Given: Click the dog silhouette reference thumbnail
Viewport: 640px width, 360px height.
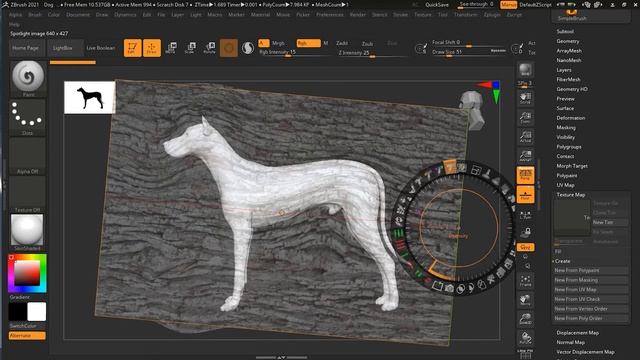Looking at the screenshot, I should click(90, 98).
